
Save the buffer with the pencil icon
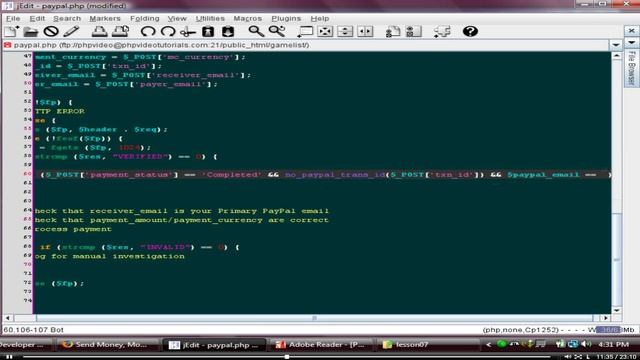coord(71,31)
